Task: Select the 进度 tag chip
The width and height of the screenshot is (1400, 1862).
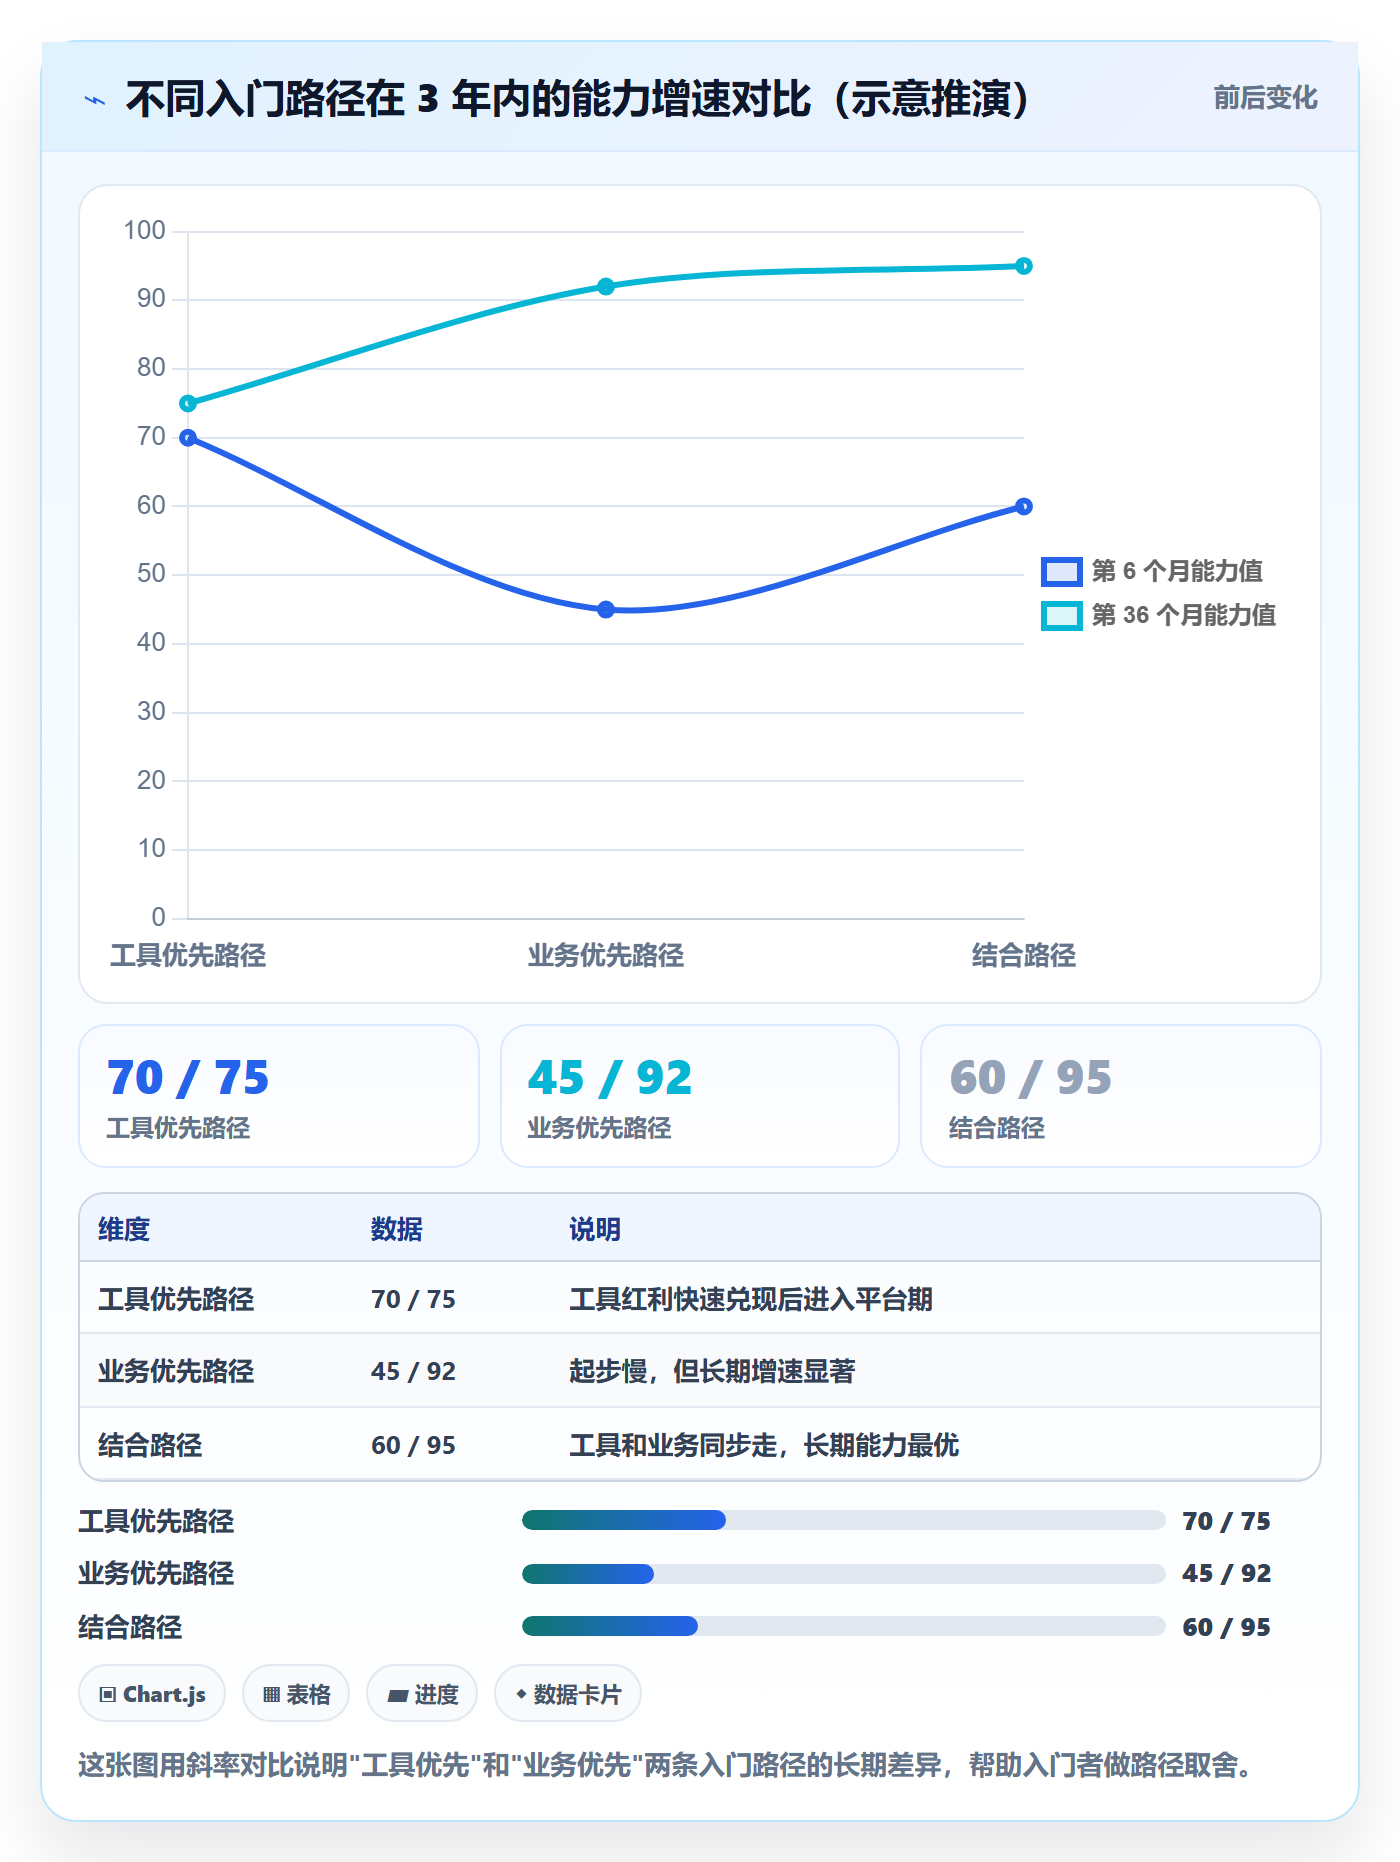Action: pos(422,1694)
